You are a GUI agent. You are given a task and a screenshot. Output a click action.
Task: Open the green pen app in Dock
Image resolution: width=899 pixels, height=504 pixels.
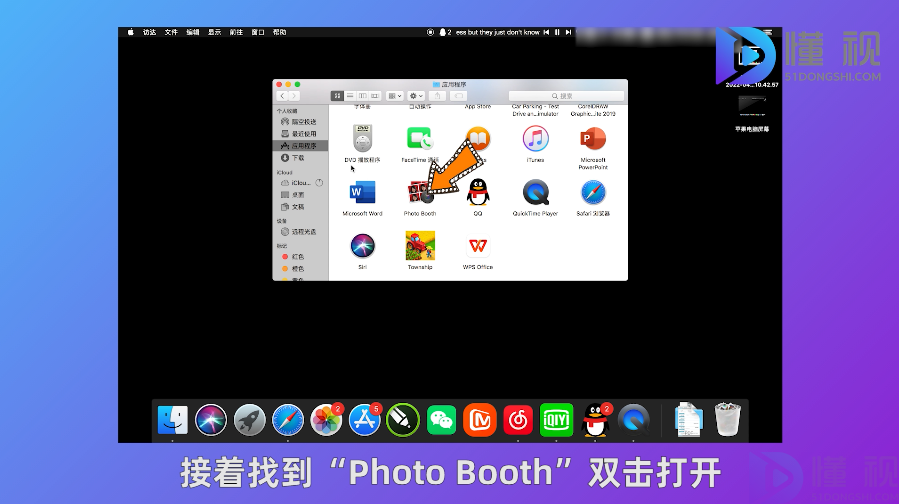[x=403, y=420]
